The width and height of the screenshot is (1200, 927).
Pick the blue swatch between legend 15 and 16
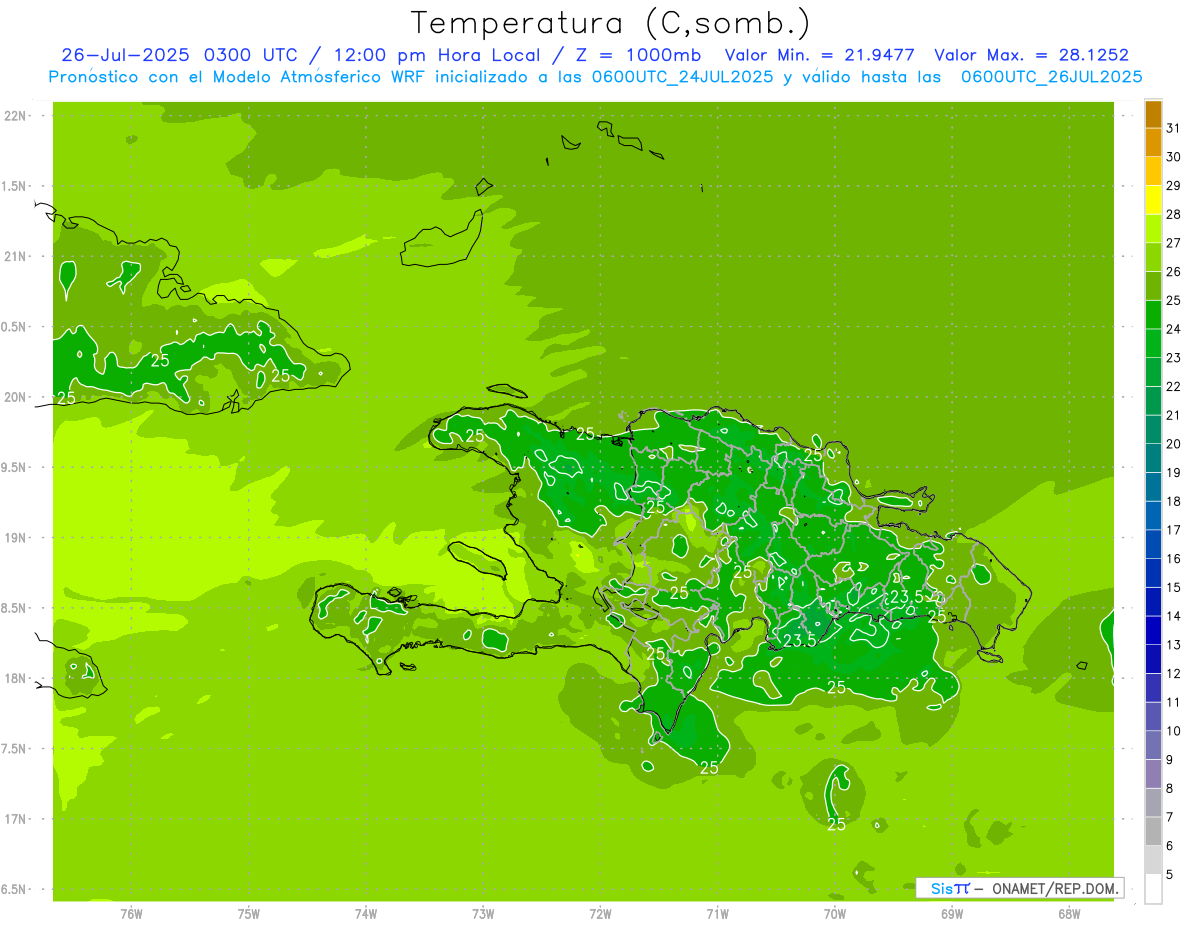pos(1153,573)
